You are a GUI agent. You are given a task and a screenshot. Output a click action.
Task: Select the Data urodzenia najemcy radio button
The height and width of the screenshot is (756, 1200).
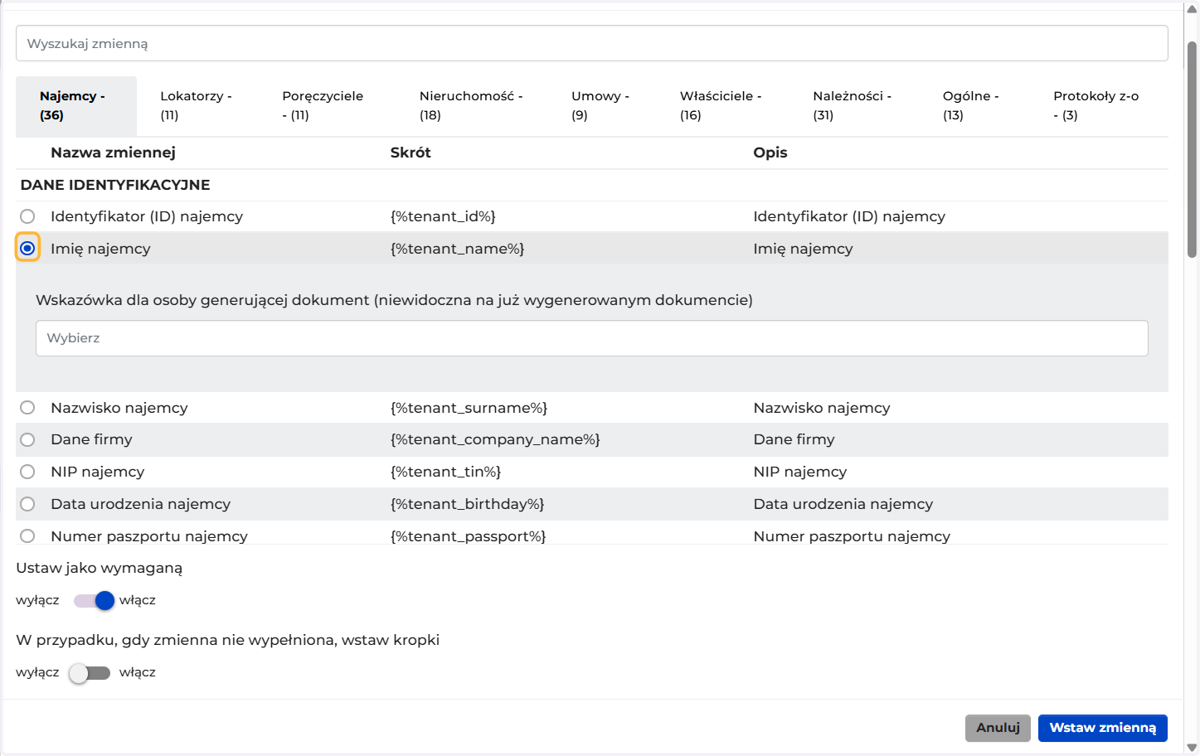[x=27, y=504]
